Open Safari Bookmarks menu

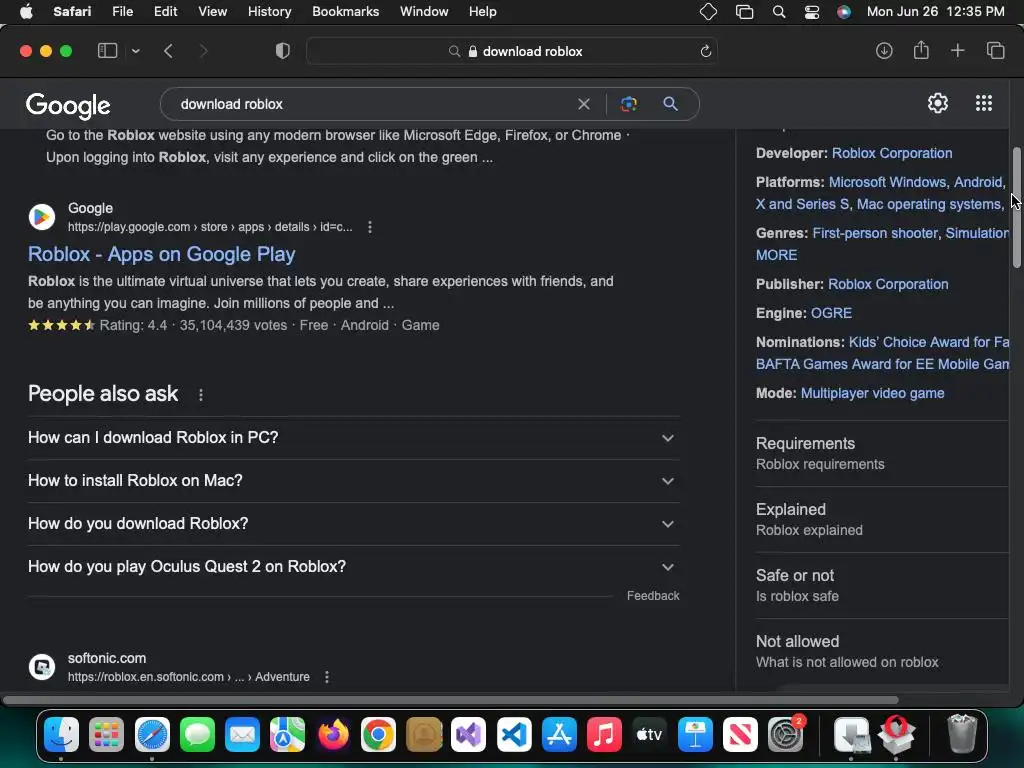[x=345, y=12]
